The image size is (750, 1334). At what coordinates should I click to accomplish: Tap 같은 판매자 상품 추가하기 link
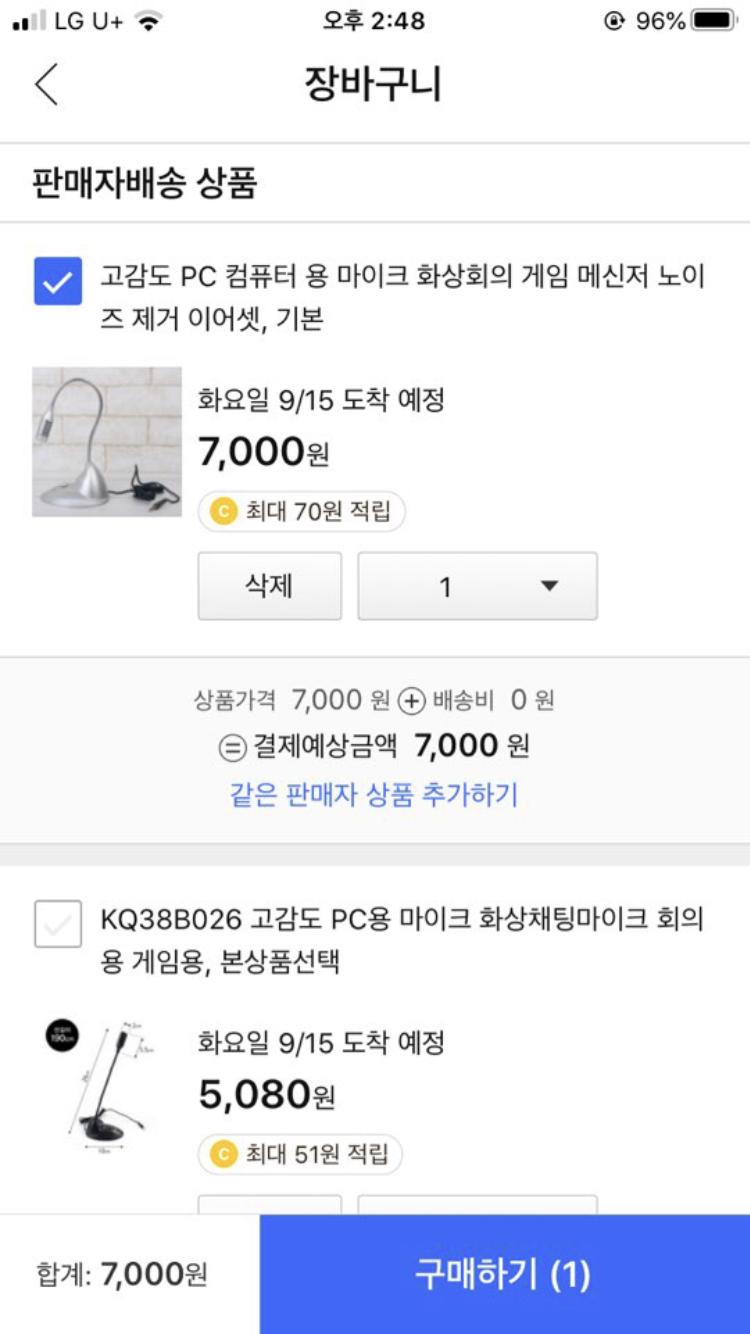[x=374, y=795]
